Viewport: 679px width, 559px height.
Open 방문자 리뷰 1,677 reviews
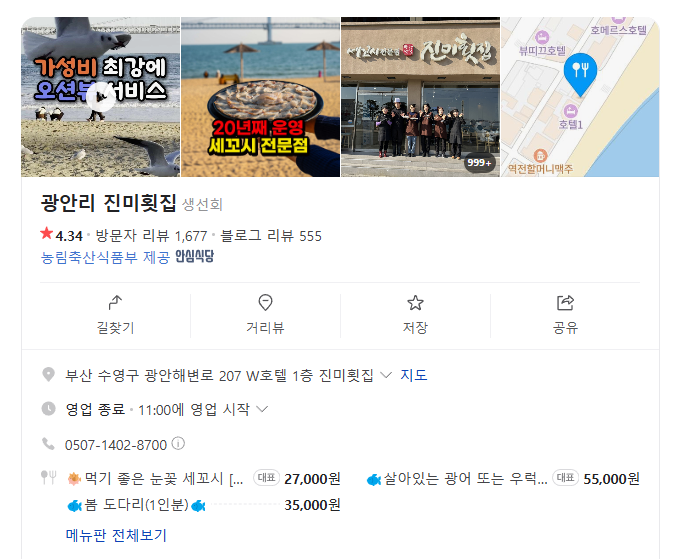pos(151,236)
